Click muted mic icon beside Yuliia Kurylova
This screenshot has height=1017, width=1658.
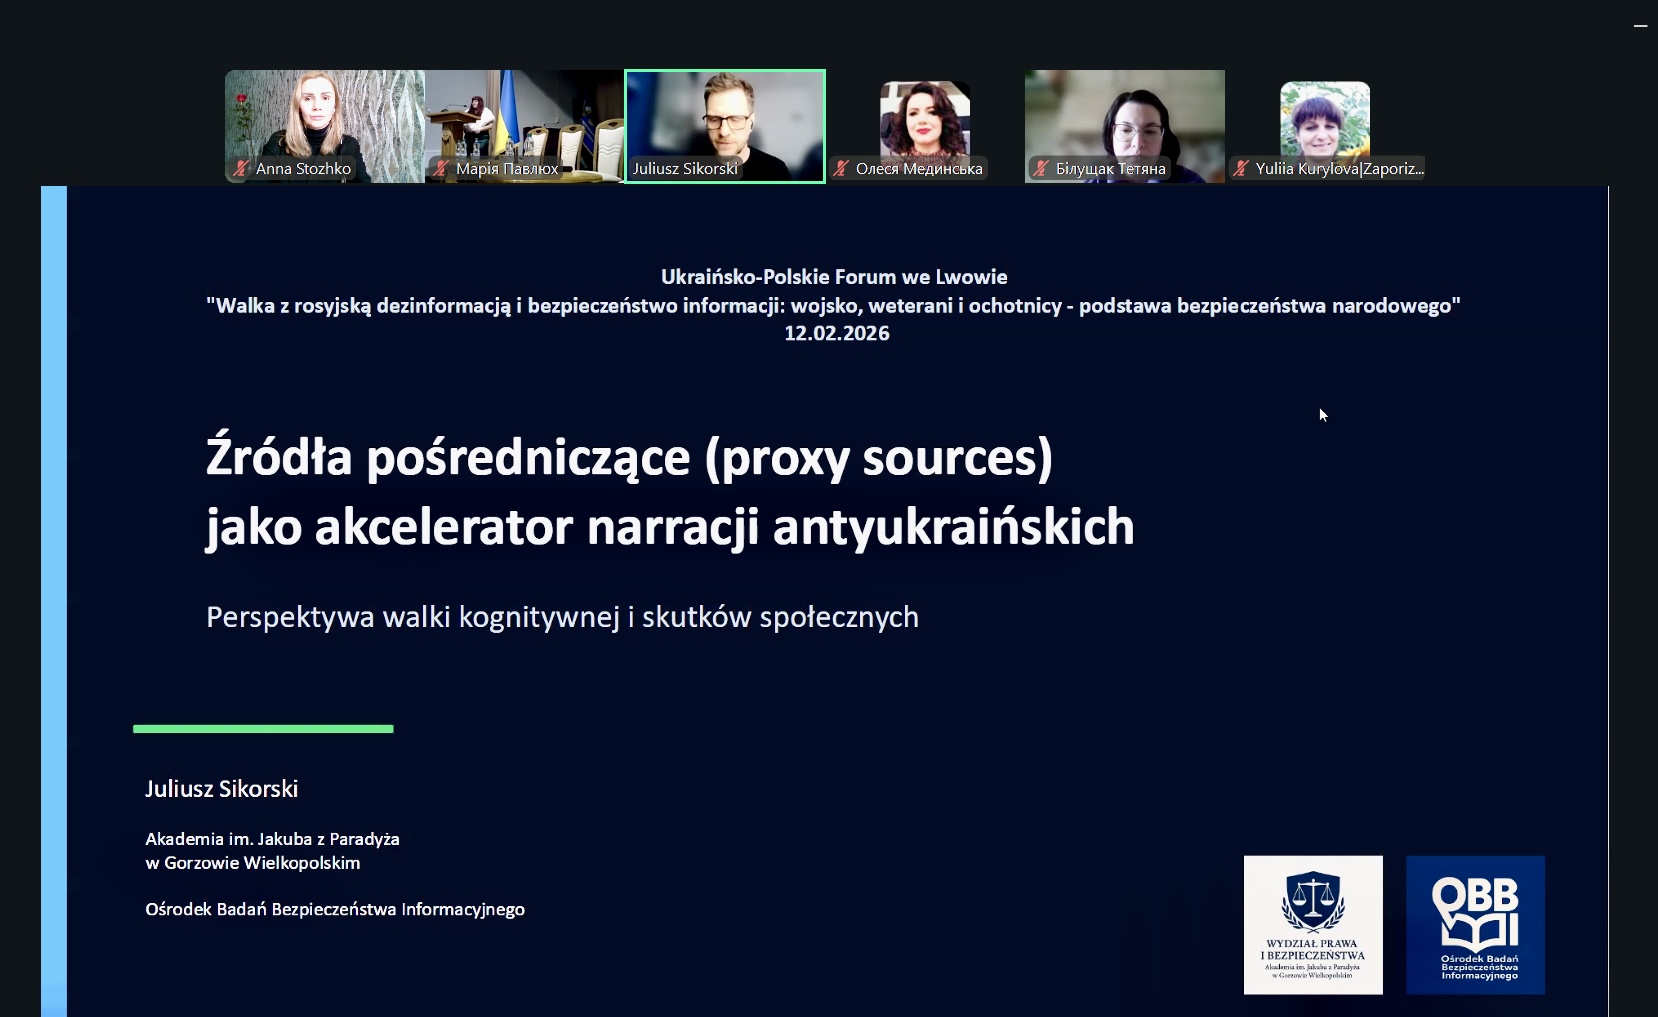tap(1241, 168)
